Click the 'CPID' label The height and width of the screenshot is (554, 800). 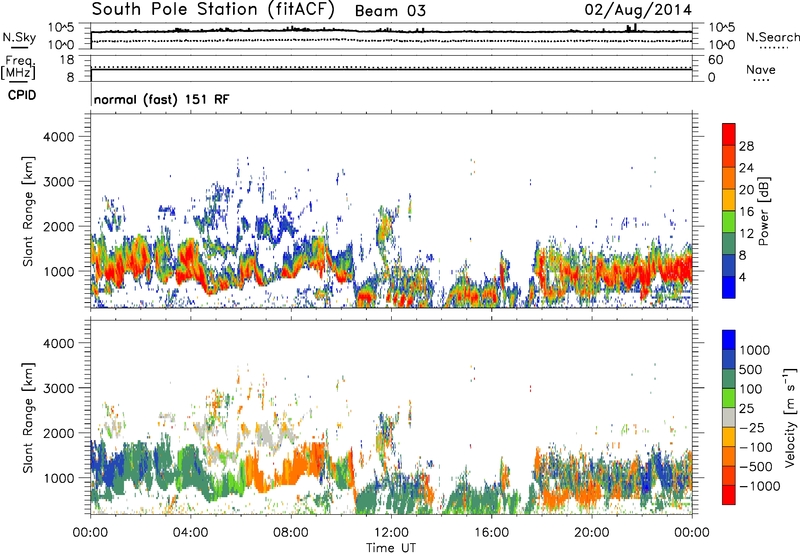tap(22, 95)
